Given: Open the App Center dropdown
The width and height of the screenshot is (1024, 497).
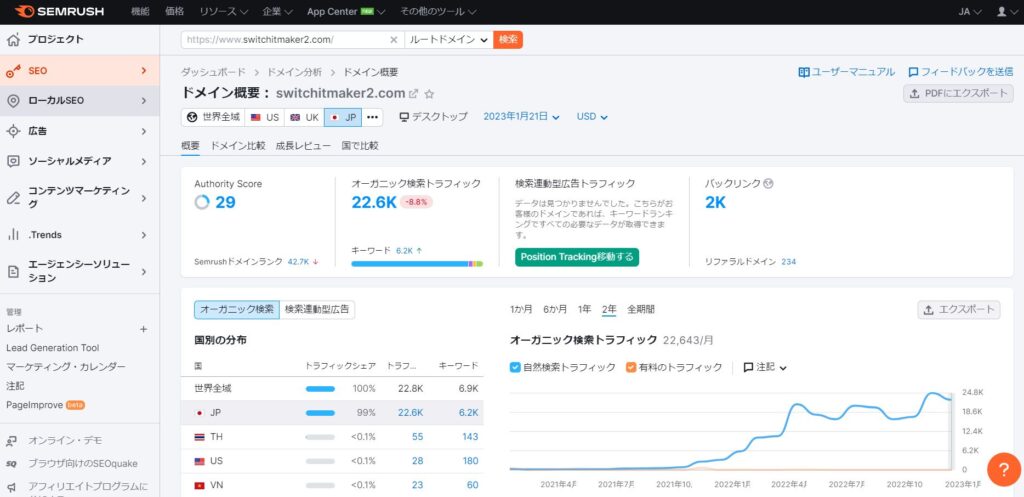Looking at the screenshot, I should click(x=345, y=12).
